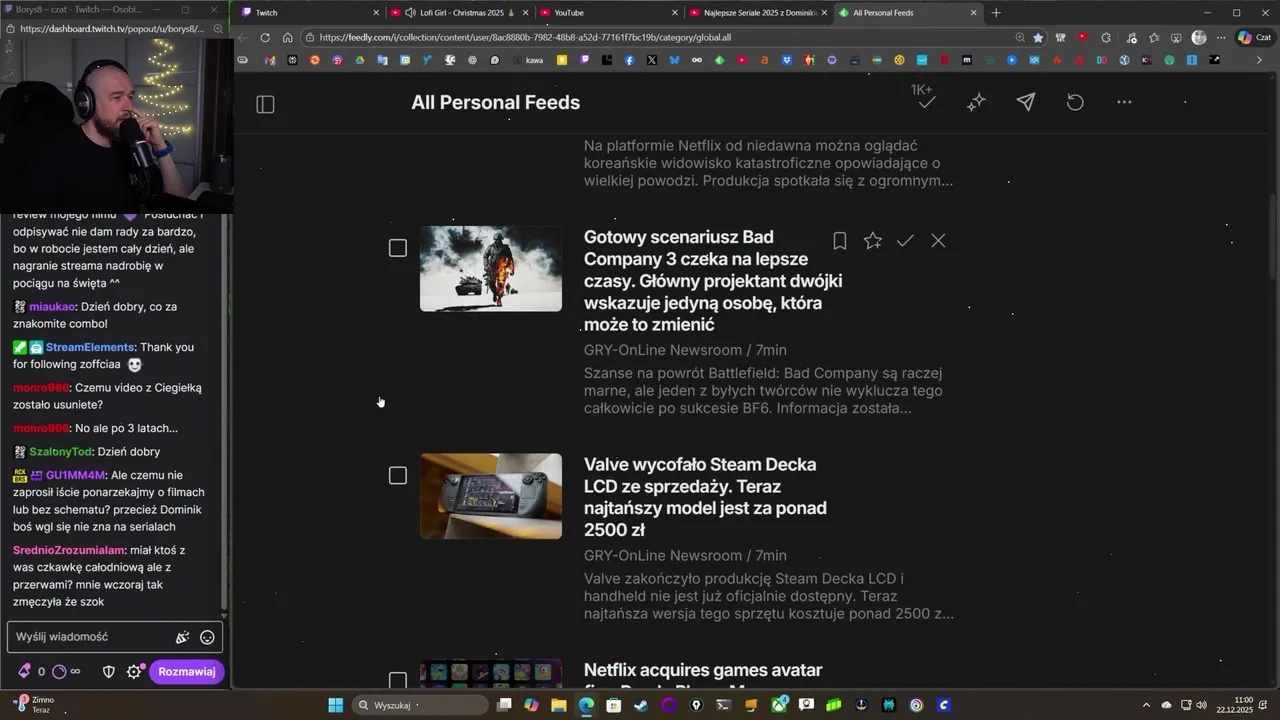Image resolution: width=1280 pixels, height=720 pixels.
Task: Open Twitch chat settings gear icon
Action: [x=134, y=671]
